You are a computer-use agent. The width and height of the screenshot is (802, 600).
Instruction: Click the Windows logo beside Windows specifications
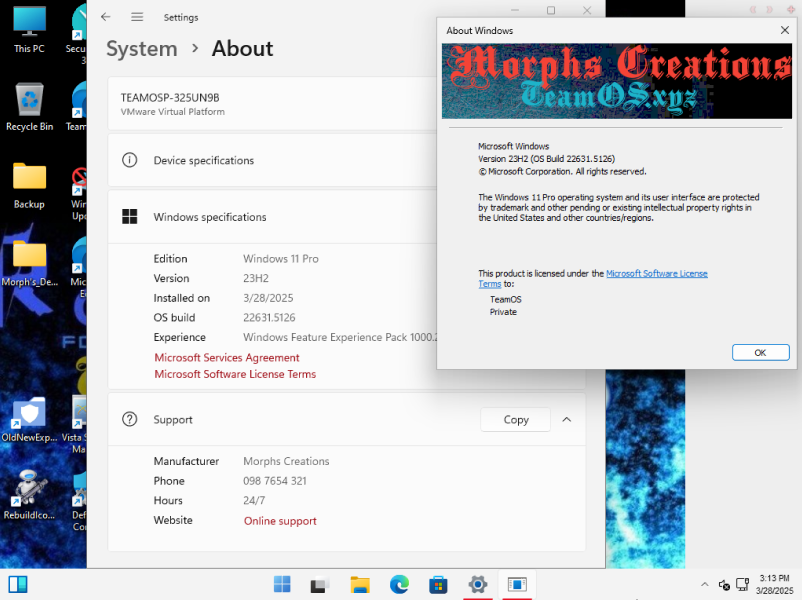[x=129, y=217]
